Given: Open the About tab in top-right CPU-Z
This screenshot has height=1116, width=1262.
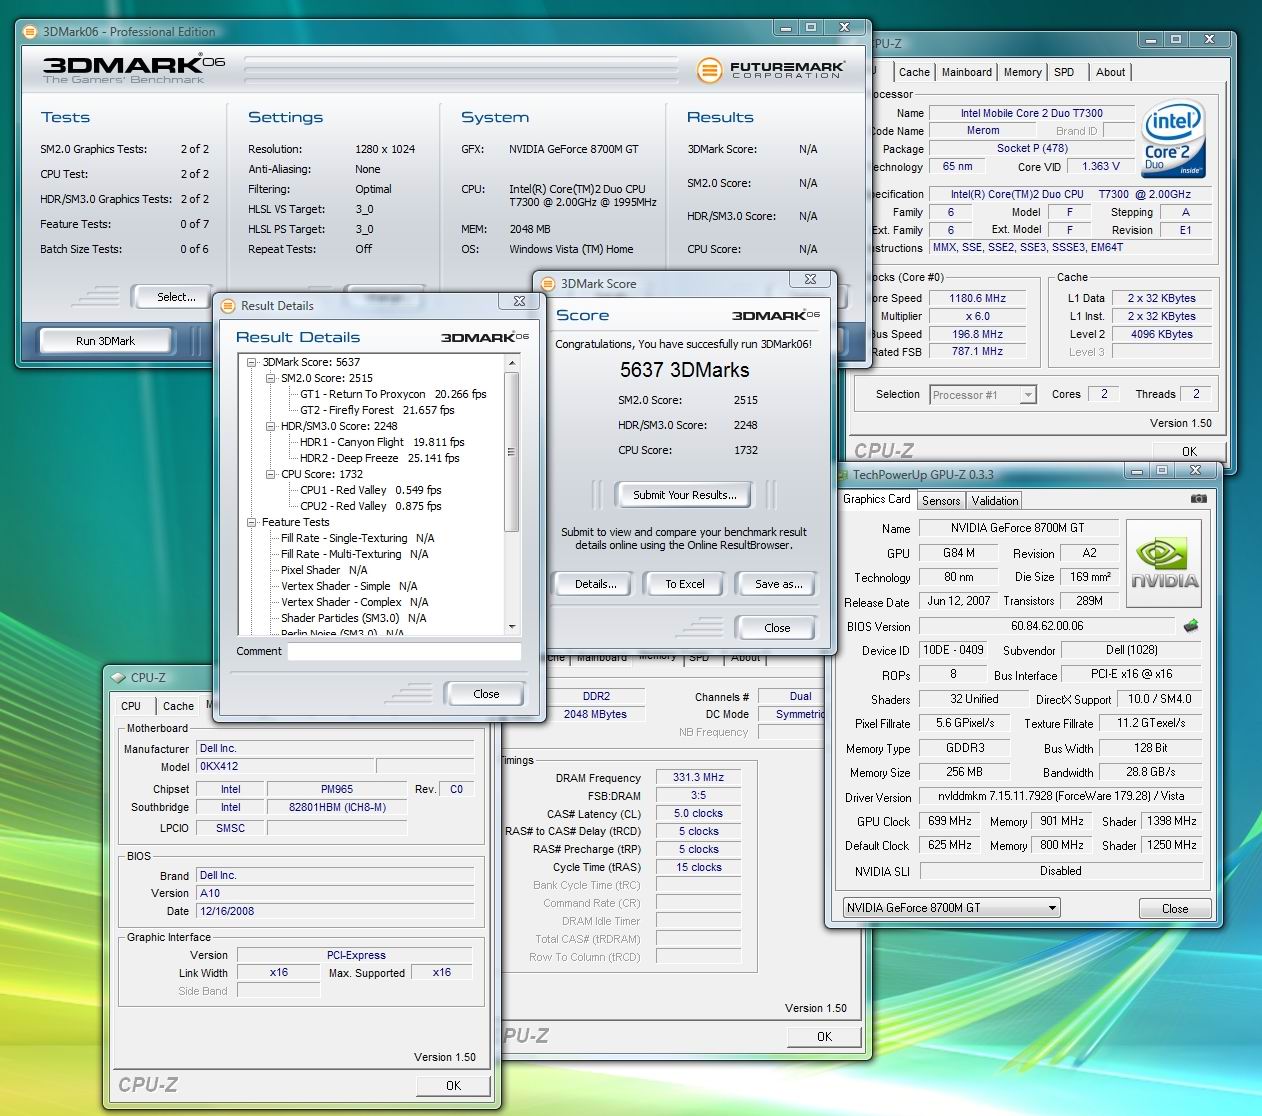Looking at the screenshot, I should click(x=1111, y=72).
